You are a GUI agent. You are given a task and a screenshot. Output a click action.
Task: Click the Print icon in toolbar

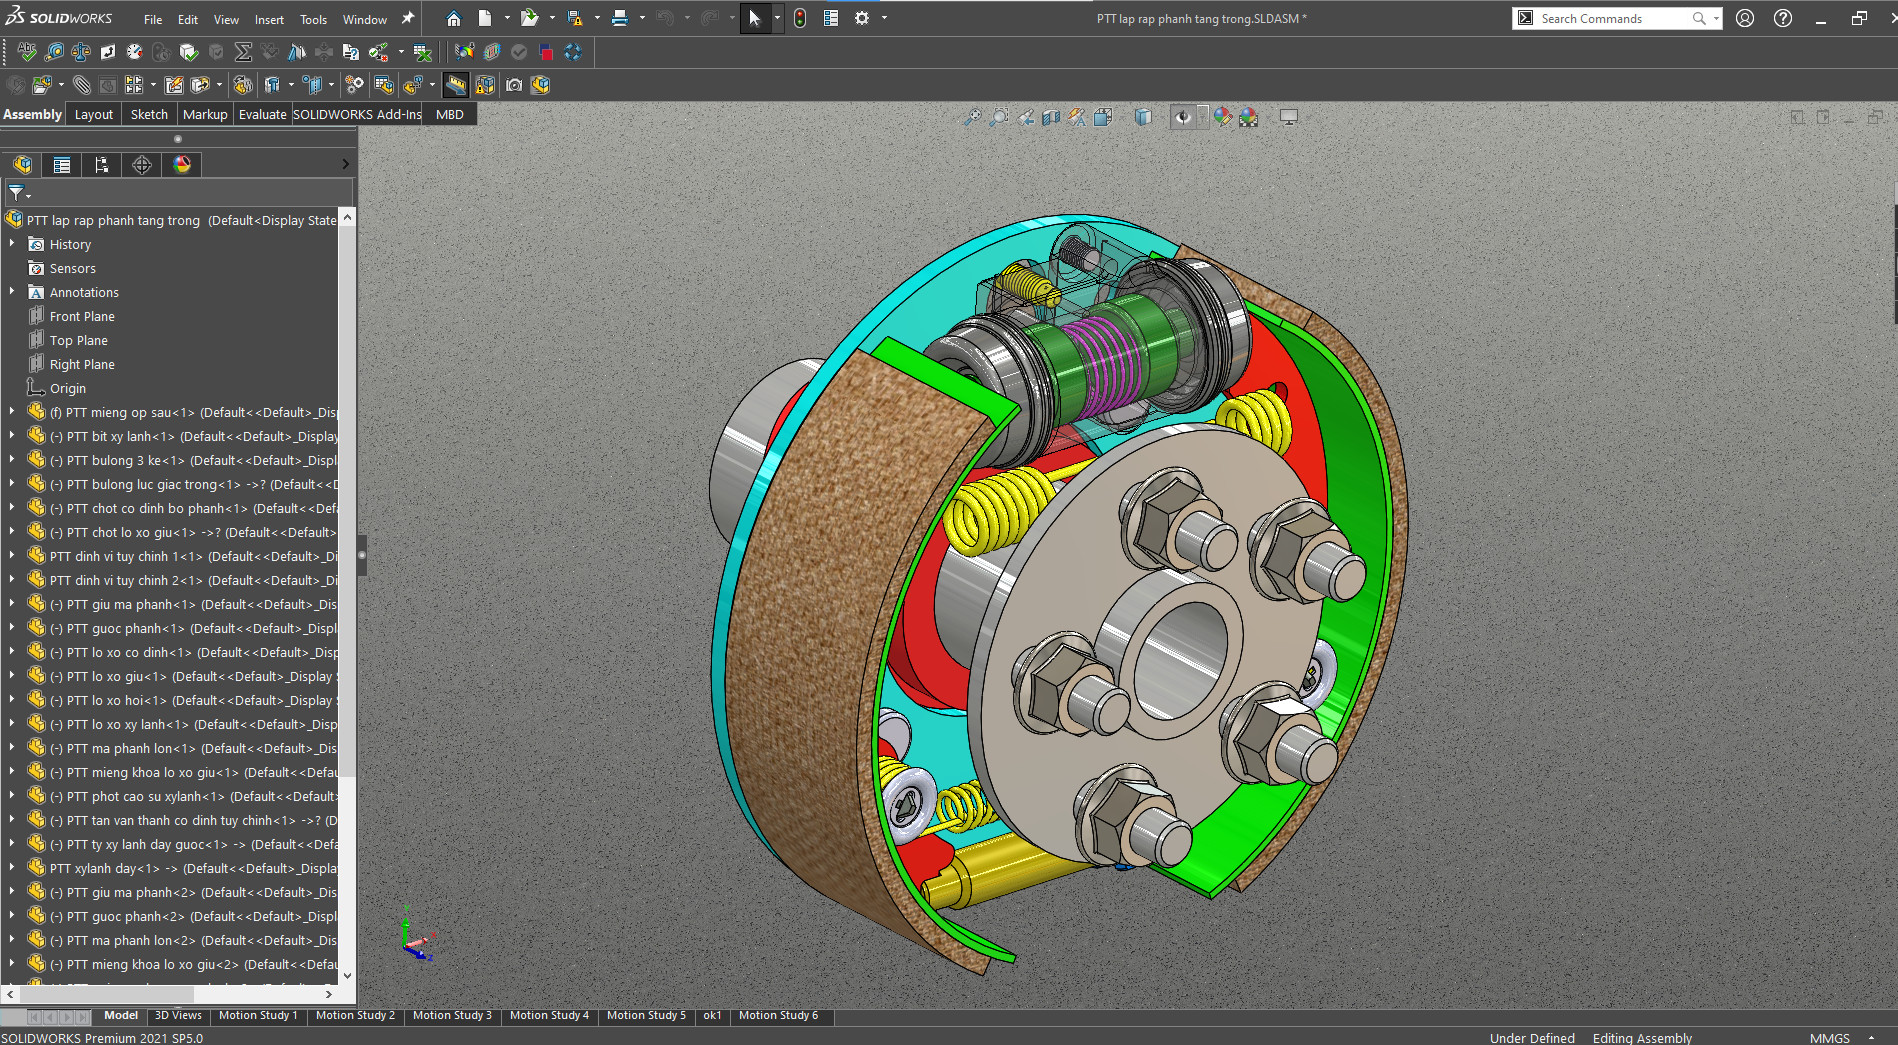tap(620, 18)
